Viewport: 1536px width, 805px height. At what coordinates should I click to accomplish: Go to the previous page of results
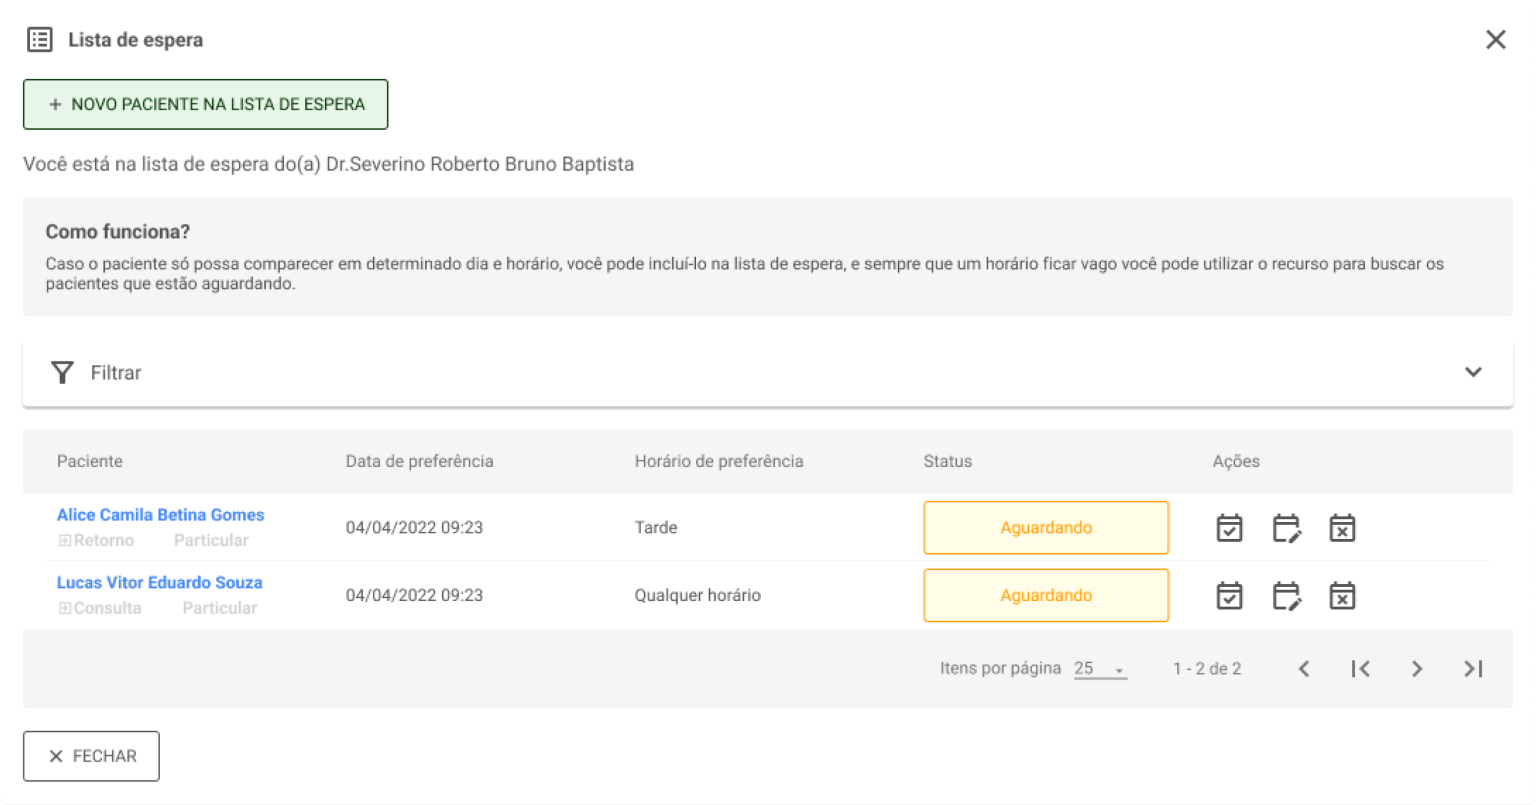[1304, 668]
